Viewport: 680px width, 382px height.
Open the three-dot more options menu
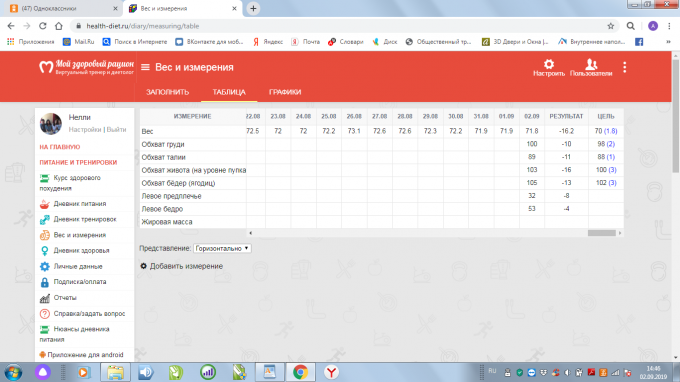tap(624, 67)
